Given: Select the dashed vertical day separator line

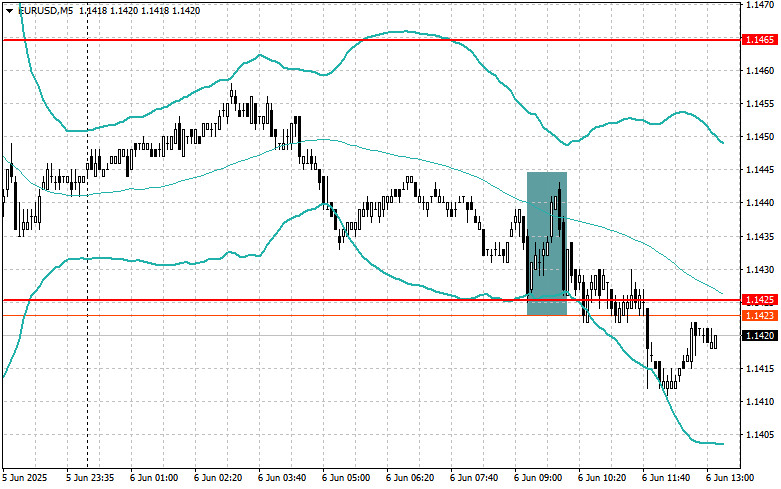Looking at the screenshot, I should pyautogui.click(x=88, y=234).
